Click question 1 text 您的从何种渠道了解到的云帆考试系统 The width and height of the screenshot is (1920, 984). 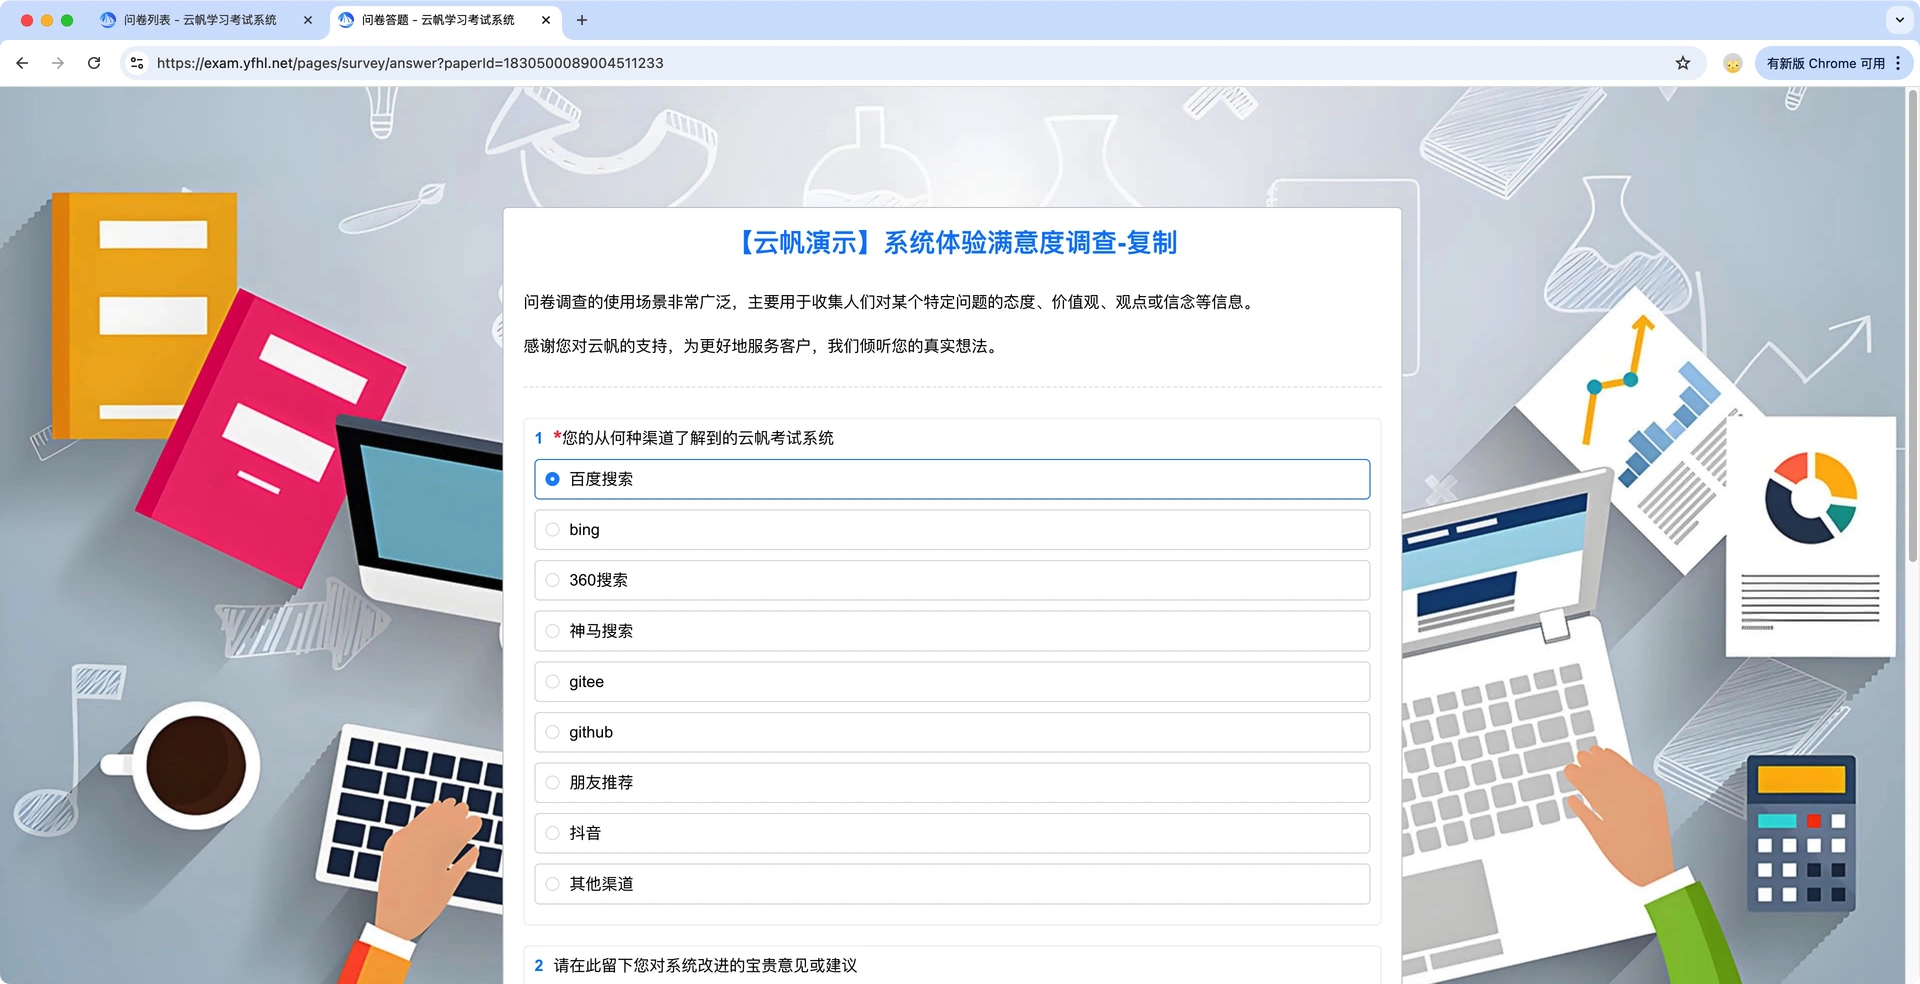[x=697, y=438]
